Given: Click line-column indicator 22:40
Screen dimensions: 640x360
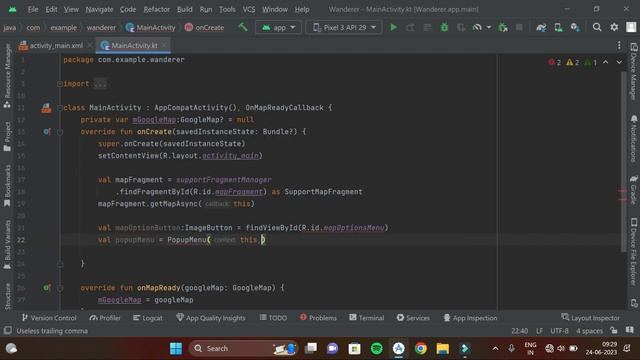Looking at the screenshot, I should 519,331.
